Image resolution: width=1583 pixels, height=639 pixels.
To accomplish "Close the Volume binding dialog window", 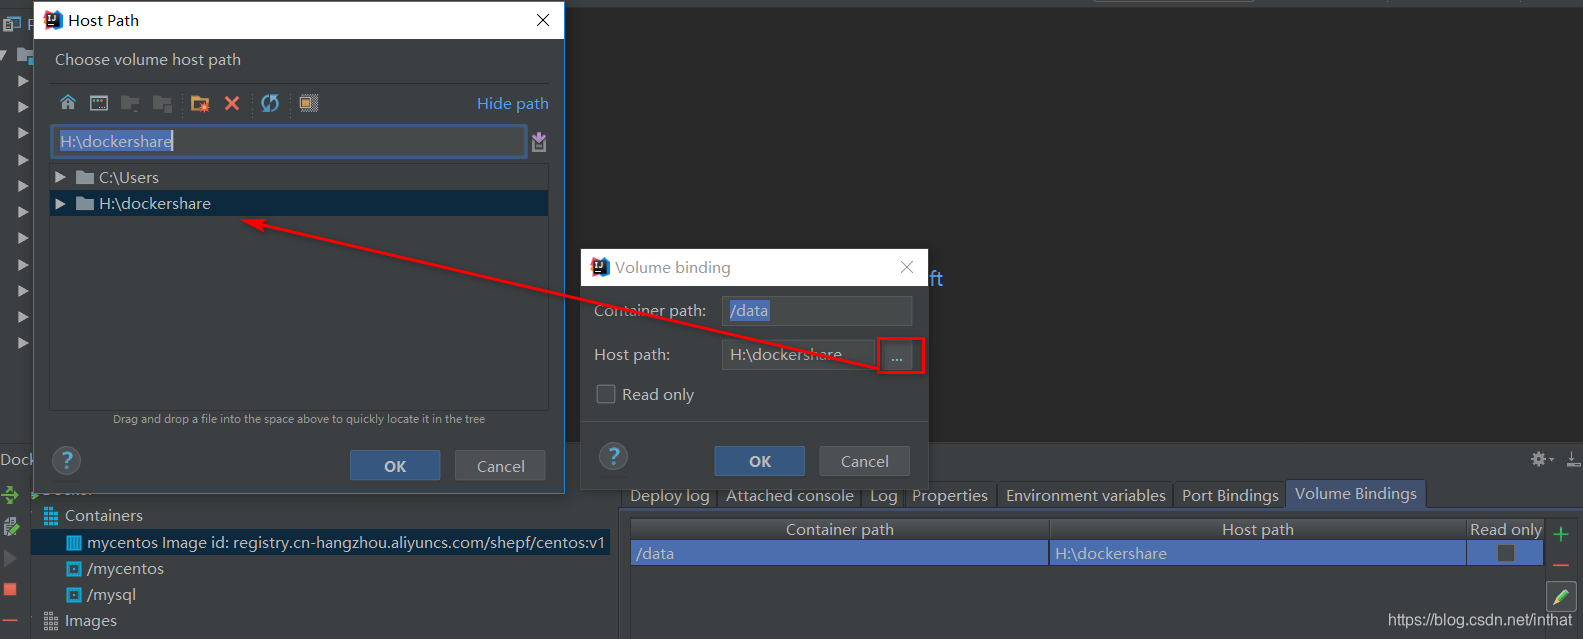I will pos(907,267).
